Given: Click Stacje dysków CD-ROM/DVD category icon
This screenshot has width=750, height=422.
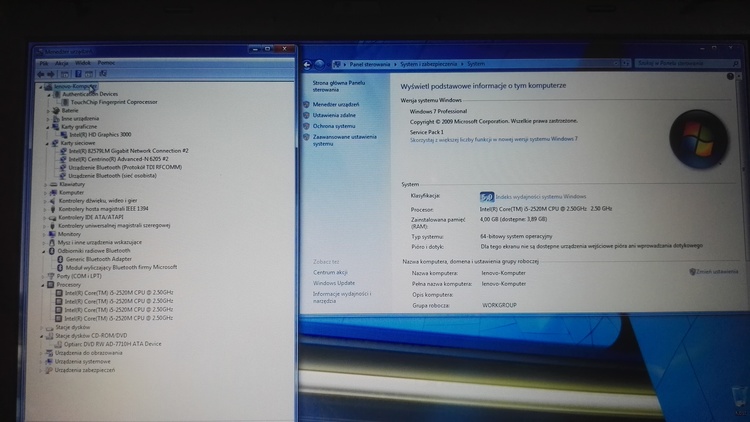Looking at the screenshot, I should (x=49, y=336).
